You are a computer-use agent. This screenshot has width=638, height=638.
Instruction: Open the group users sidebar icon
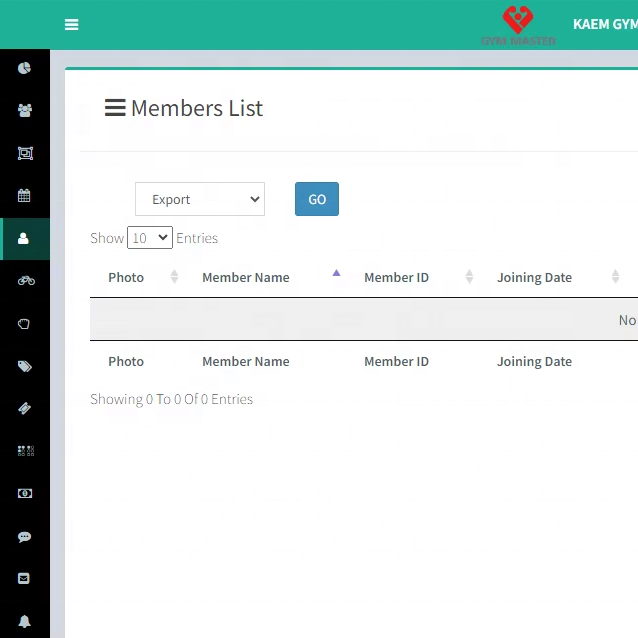click(25, 111)
